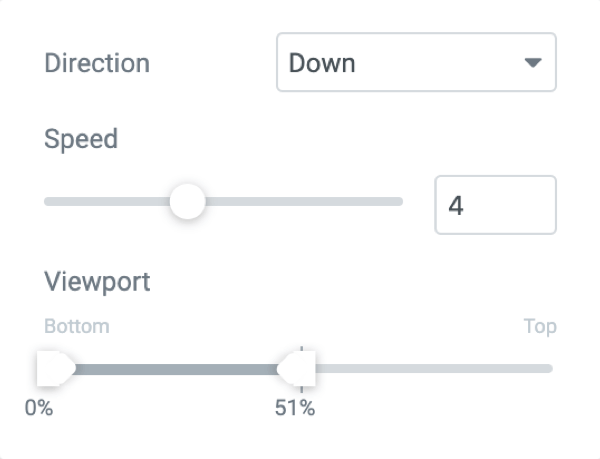600x459 pixels.
Task: Click the "Direction" label
Action: (x=97, y=63)
